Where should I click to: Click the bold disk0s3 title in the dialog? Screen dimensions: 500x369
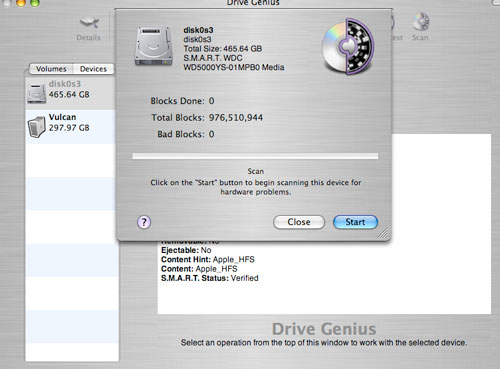click(198, 30)
